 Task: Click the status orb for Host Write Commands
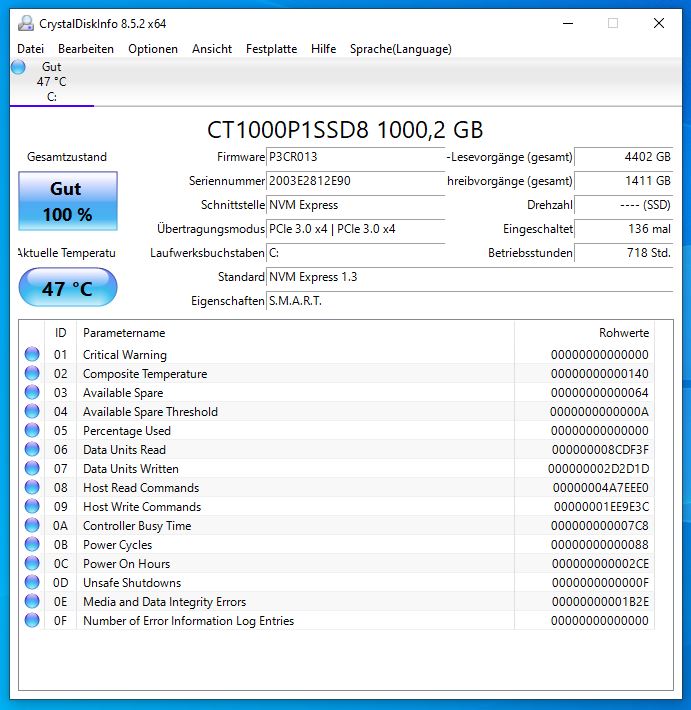[32, 506]
